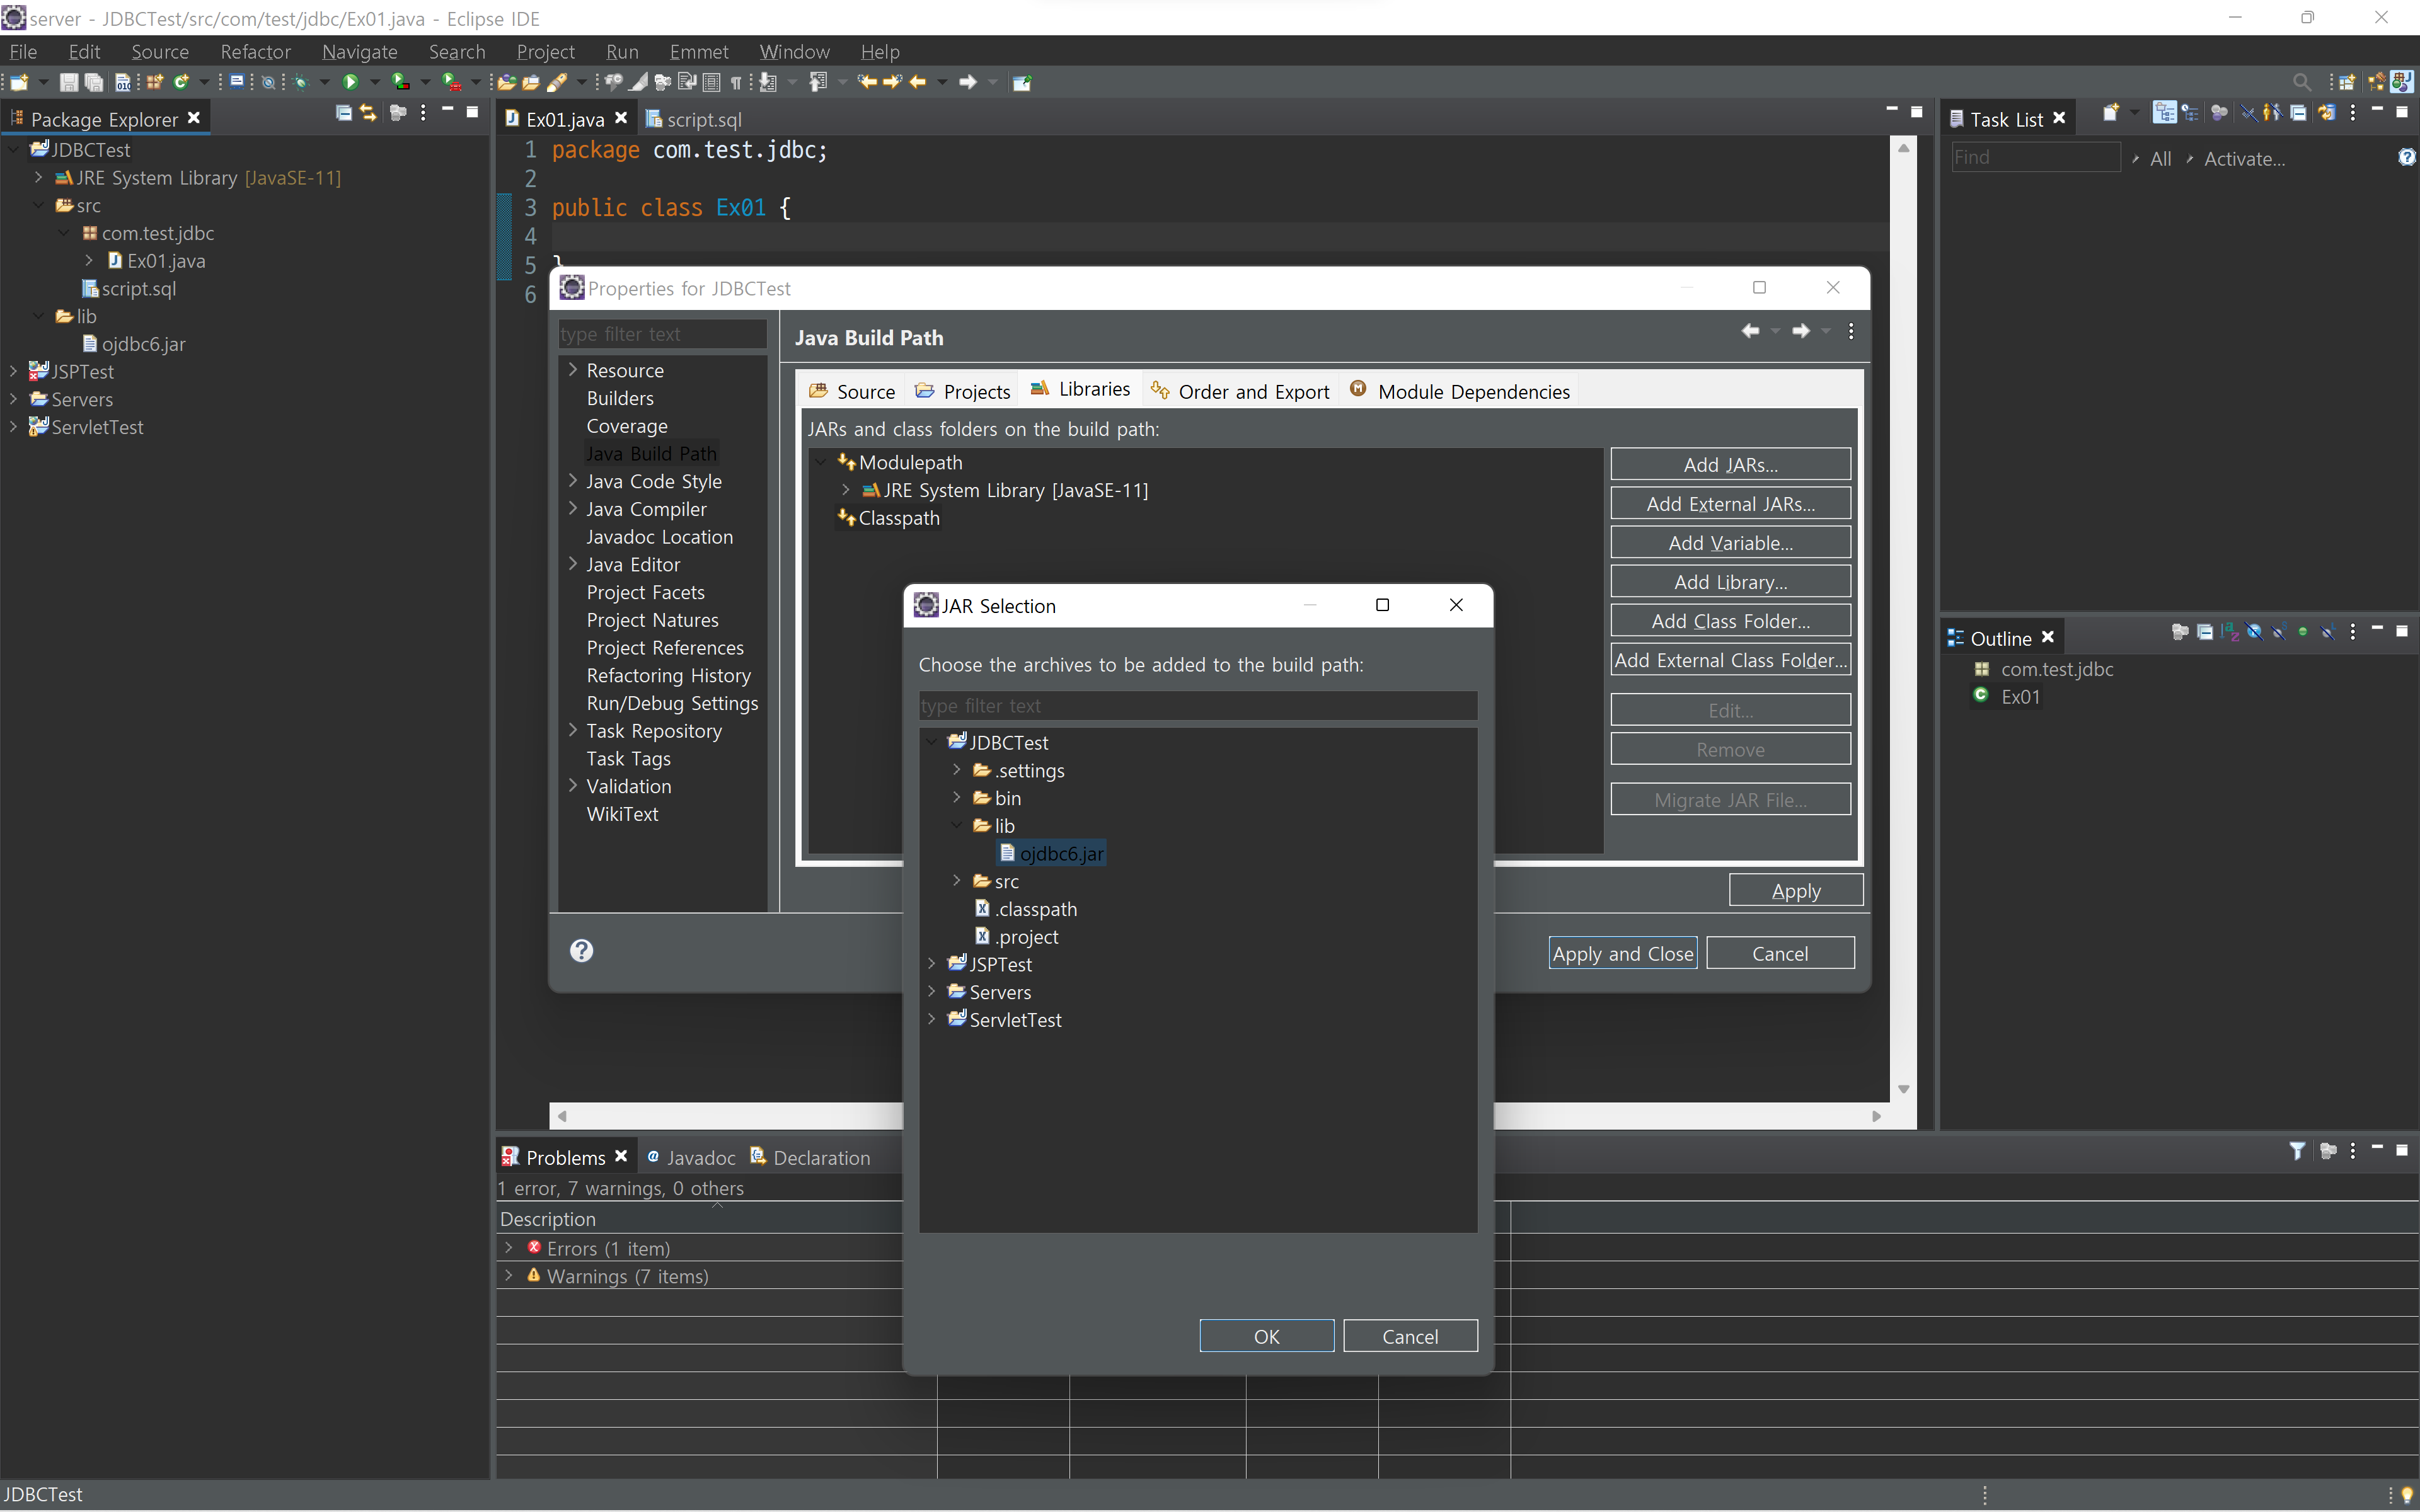
Task: Click Collapse All in Package Explorer
Action: [343, 114]
